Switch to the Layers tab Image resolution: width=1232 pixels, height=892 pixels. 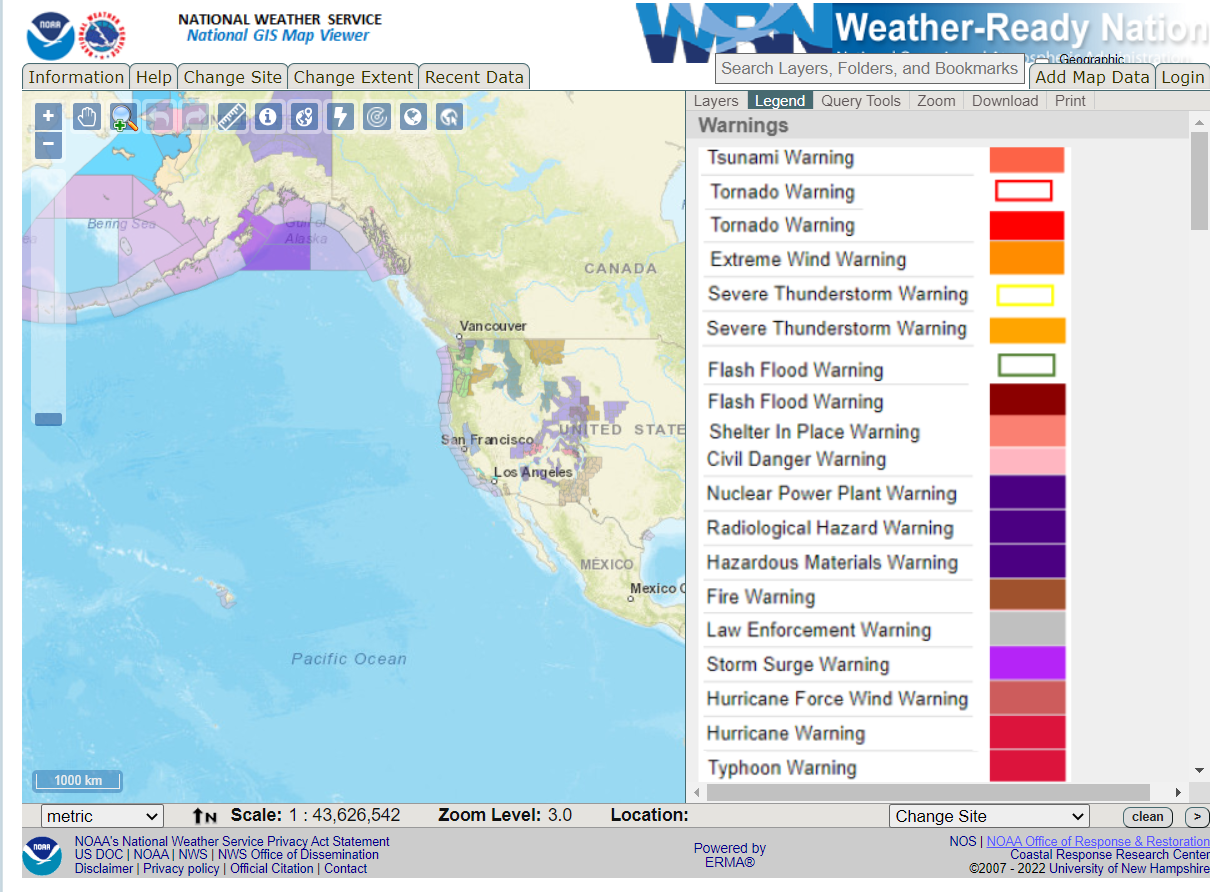pyautogui.click(x=717, y=100)
